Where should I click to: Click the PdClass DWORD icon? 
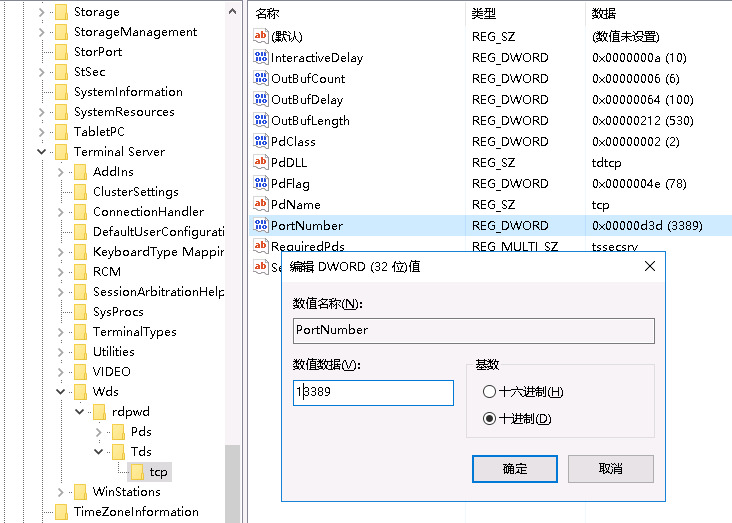(260, 141)
